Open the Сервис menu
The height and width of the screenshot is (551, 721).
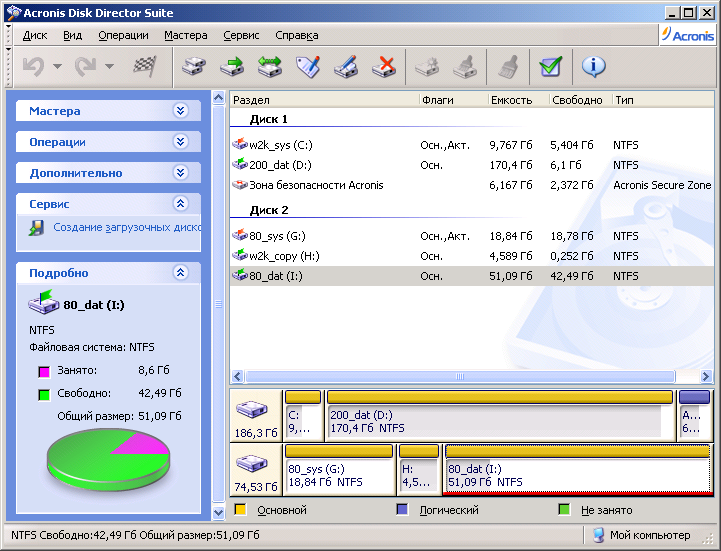241,35
